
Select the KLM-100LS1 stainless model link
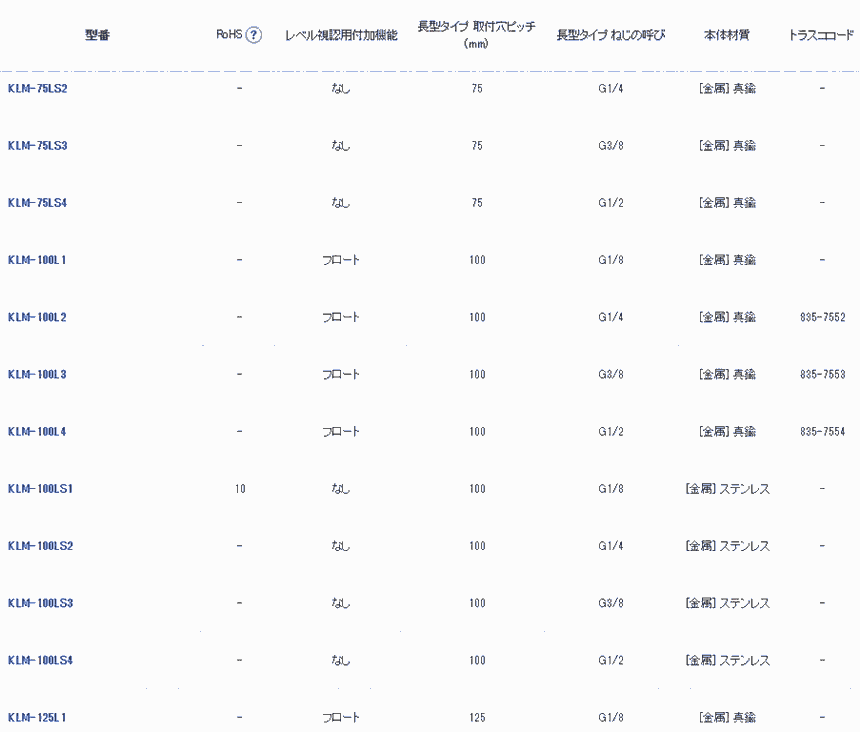click(40, 489)
